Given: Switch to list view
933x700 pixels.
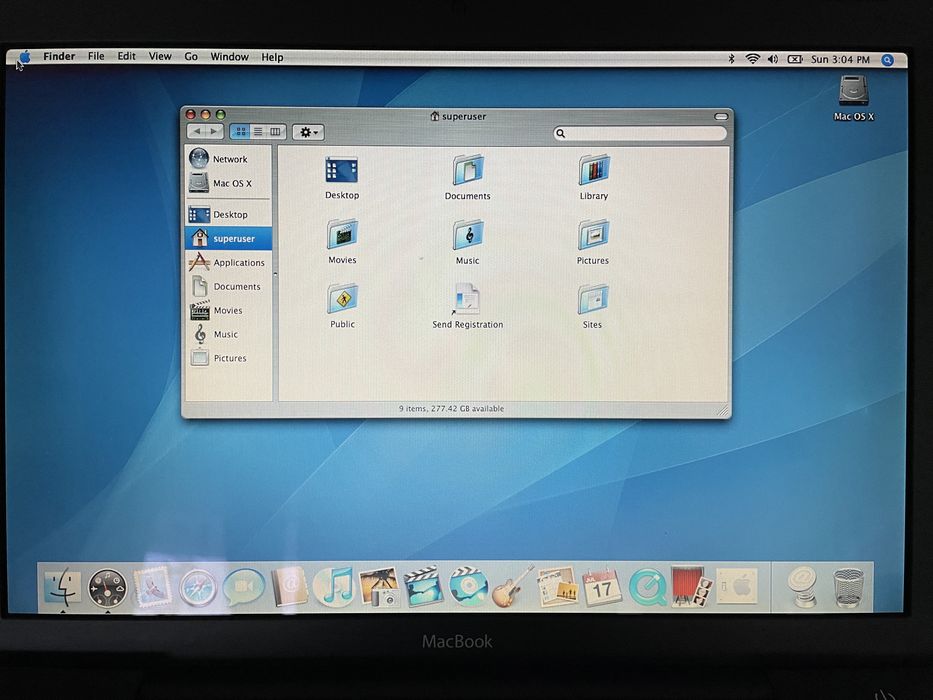Looking at the screenshot, I should tap(258, 132).
